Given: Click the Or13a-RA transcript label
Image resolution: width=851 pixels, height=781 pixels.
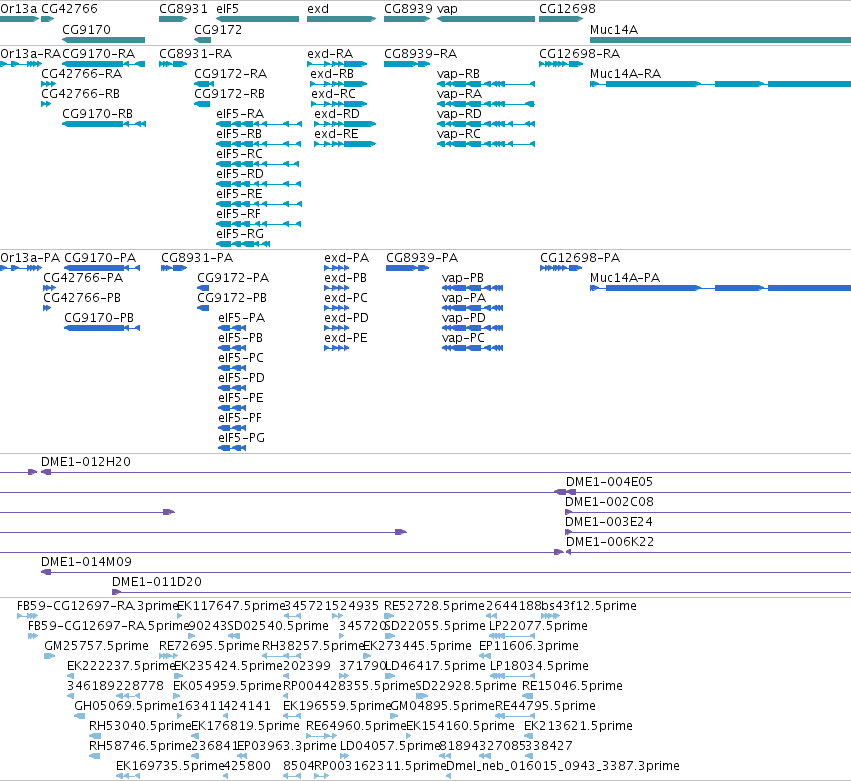Looking at the screenshot, I should 30,53.
